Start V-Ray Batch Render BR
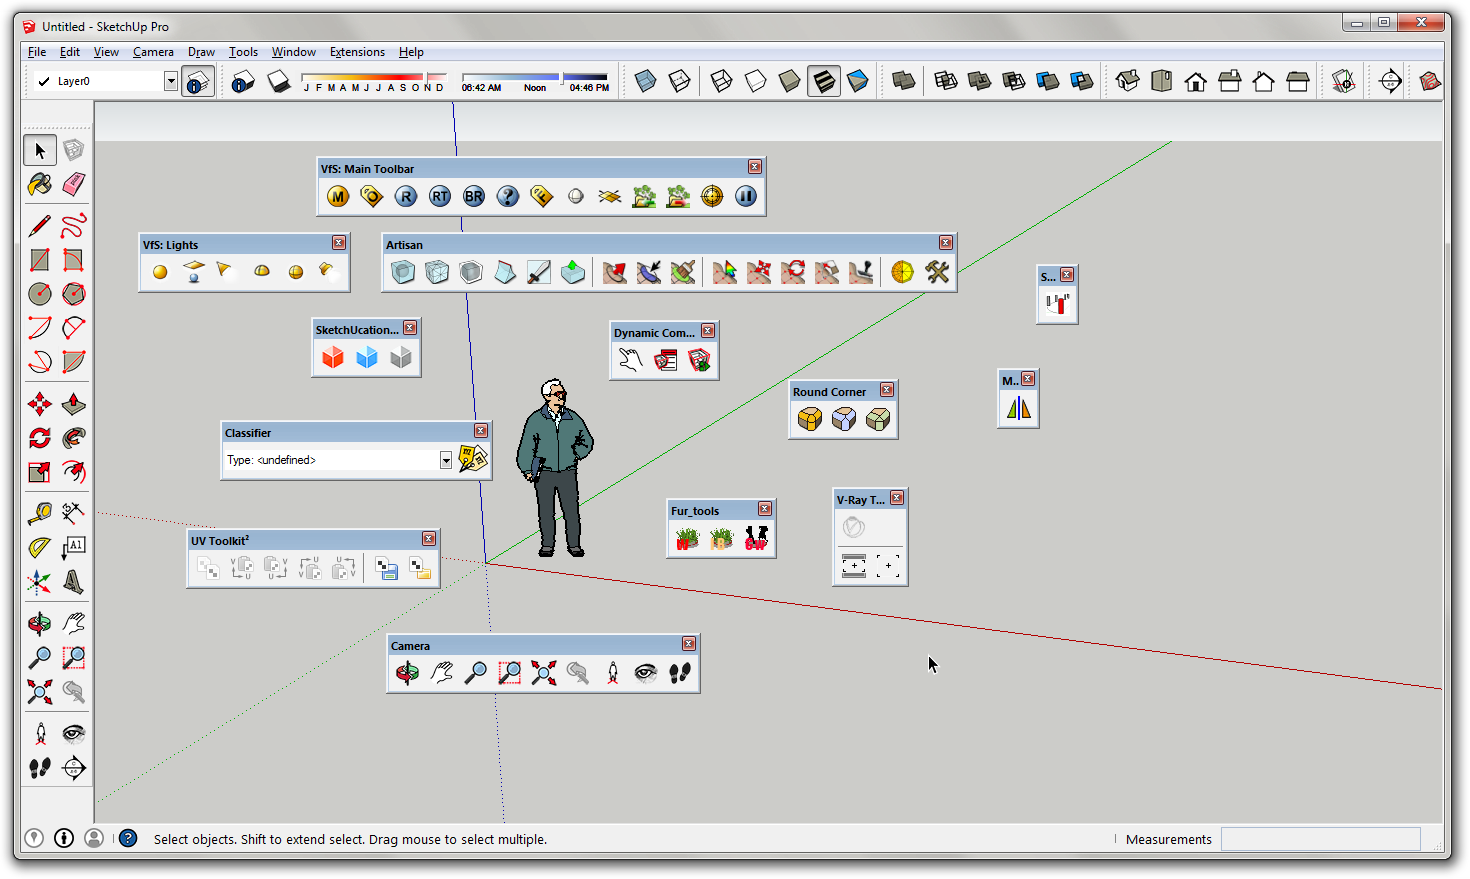The image size is (1470, 879). tap(474, 196)
